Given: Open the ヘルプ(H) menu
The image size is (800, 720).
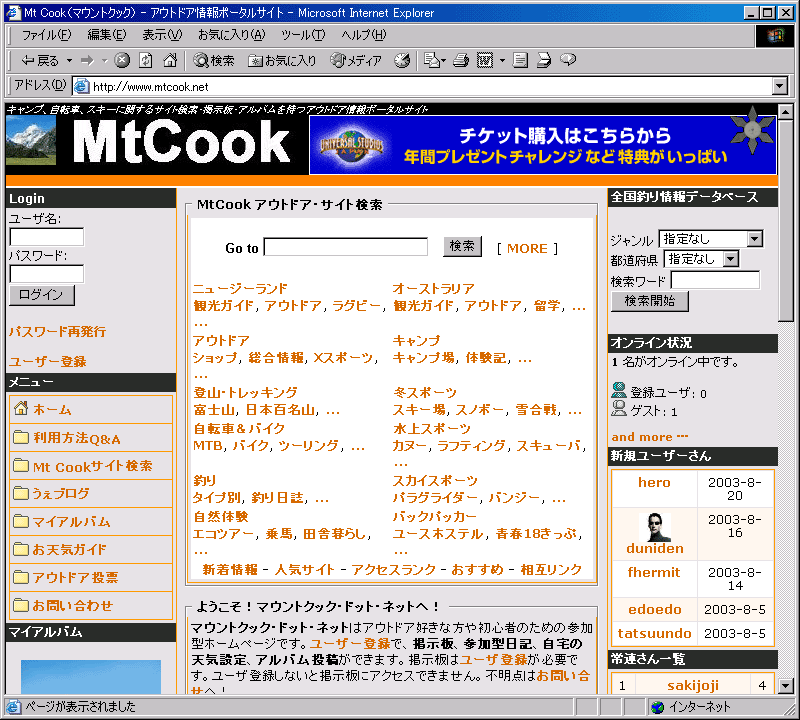Looking at the screenshot, I should pyautogui.click(x=364, y=35).
